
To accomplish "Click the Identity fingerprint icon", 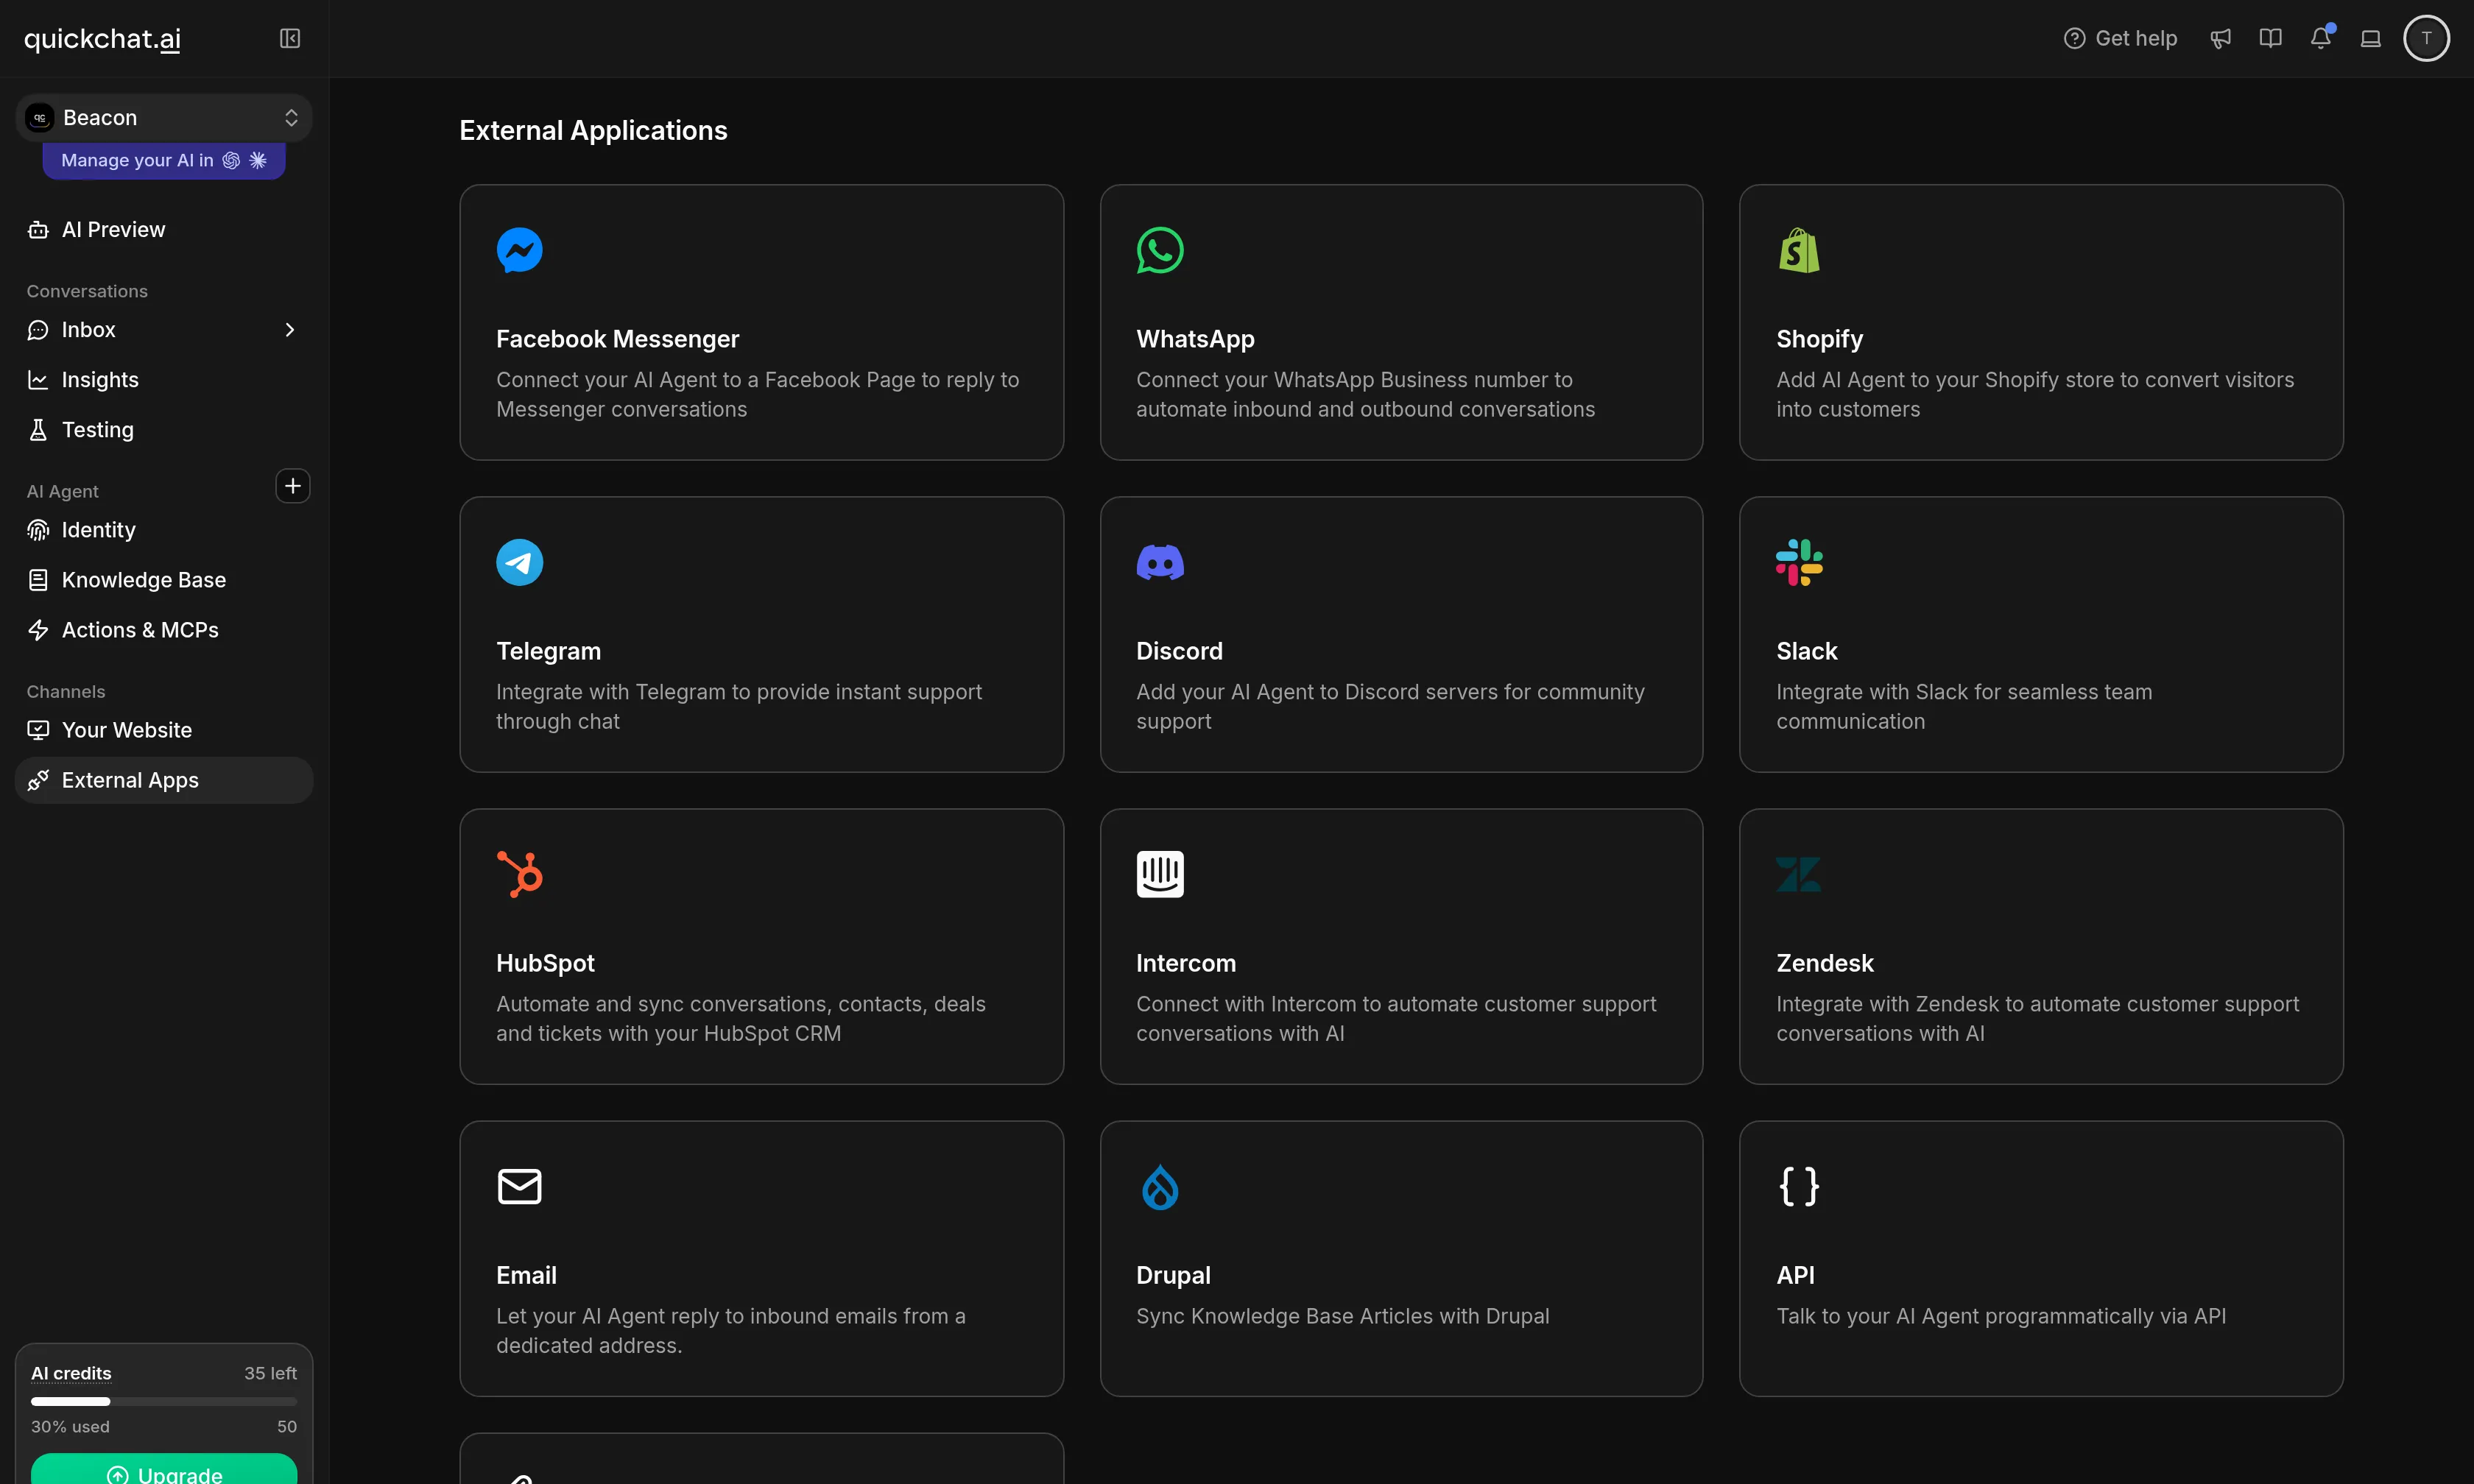I will (x=38, y=530).
